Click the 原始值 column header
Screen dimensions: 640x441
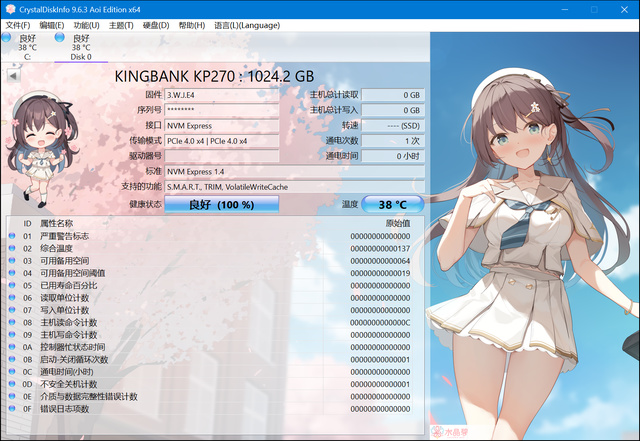click(x=398, y=223)
